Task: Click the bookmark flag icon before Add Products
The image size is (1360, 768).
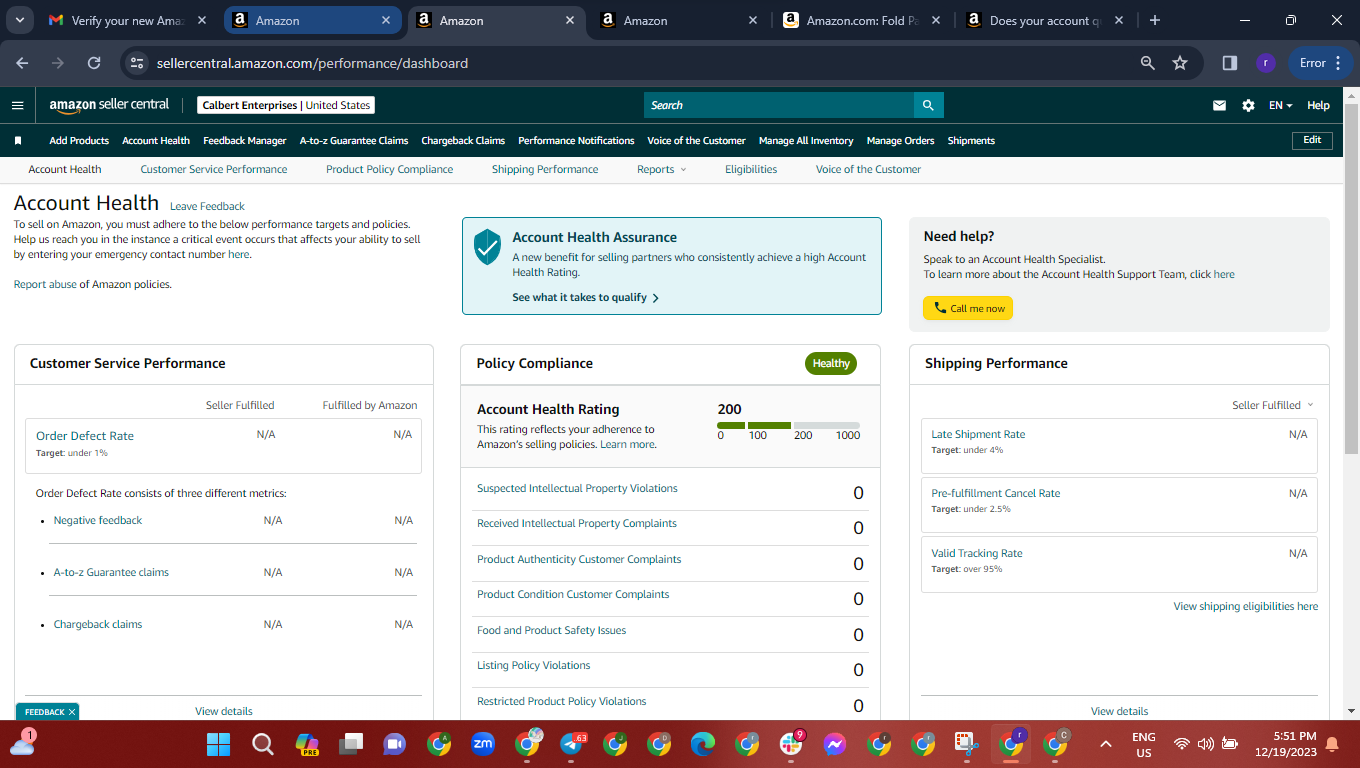Action: (18, 141)
